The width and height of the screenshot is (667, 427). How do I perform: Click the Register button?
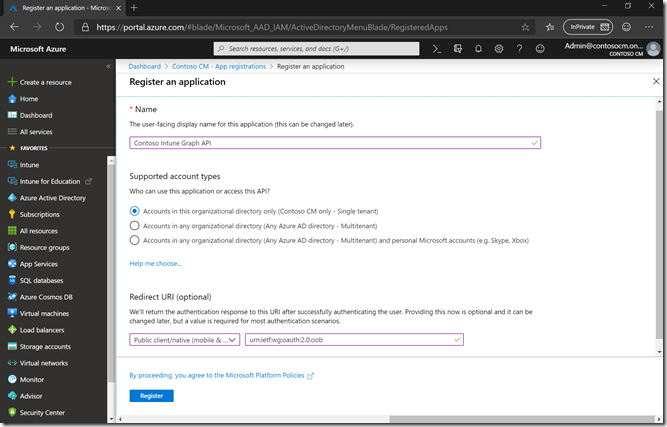(x=151, y=396)
